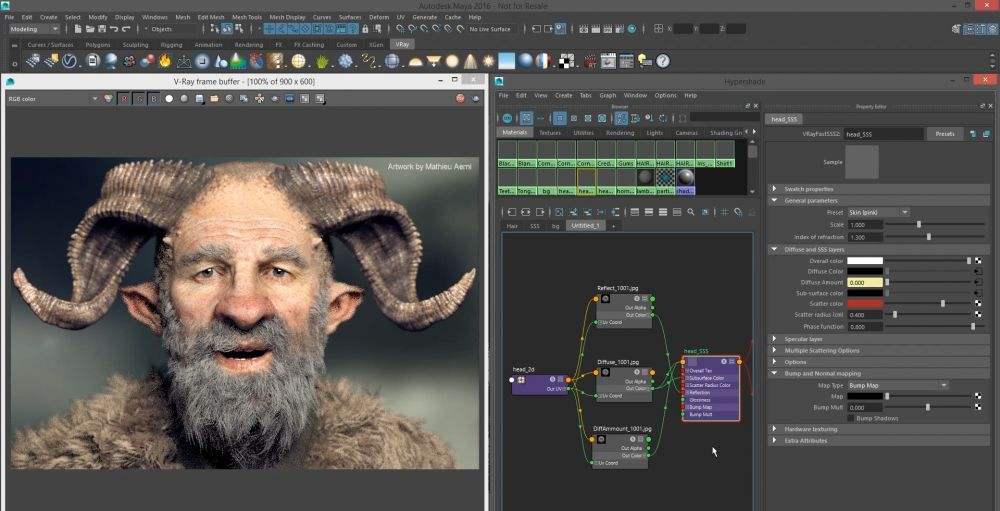
Task: Click the Diffuse Amount value field
Action: point(865,283)
